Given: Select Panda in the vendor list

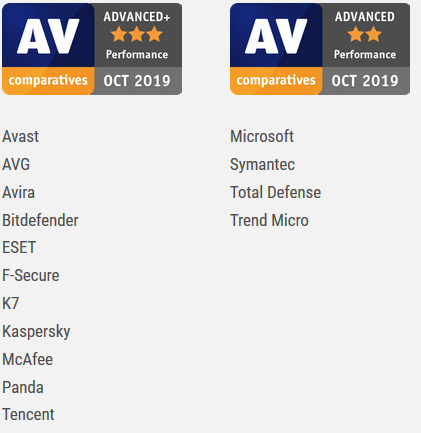Looking at the screenshot, I should click(x=23, y=387).
